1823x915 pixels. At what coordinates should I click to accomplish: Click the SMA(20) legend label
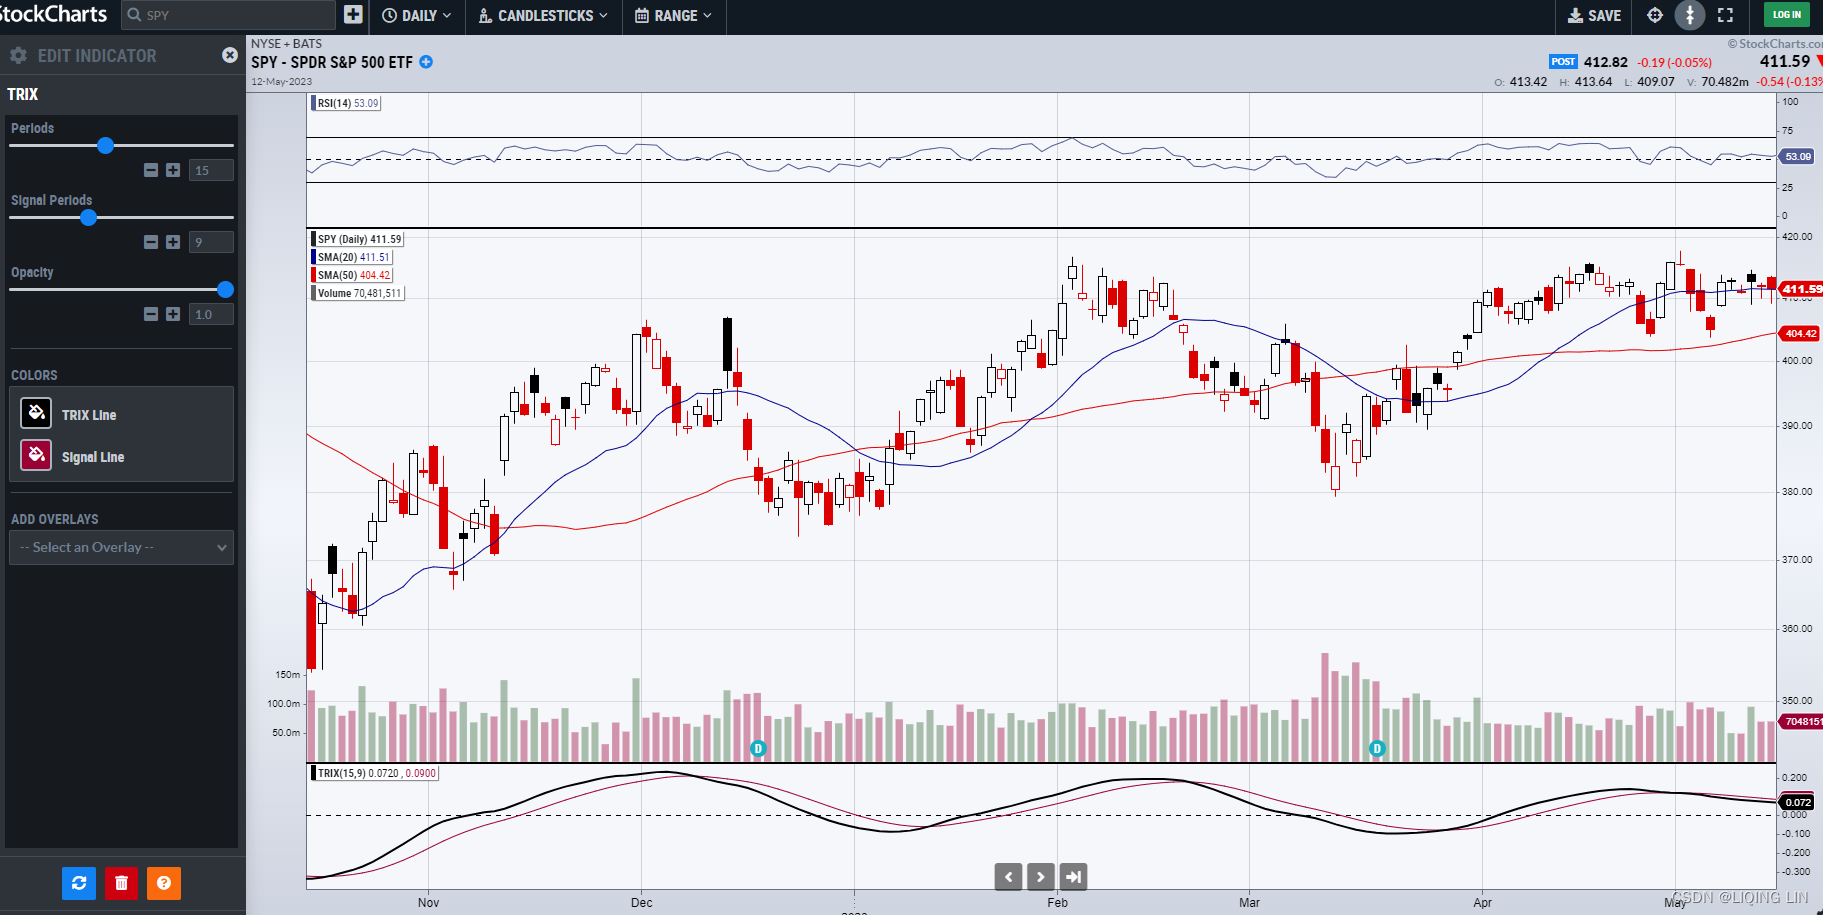[x=353, y=257]
